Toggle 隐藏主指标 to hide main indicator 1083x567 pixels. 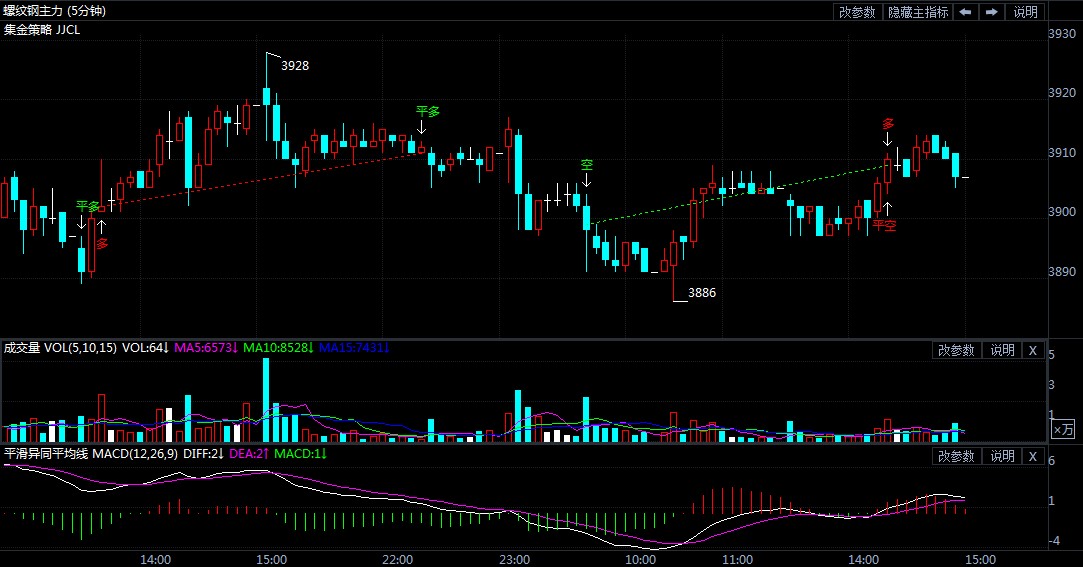click(917, 12)
